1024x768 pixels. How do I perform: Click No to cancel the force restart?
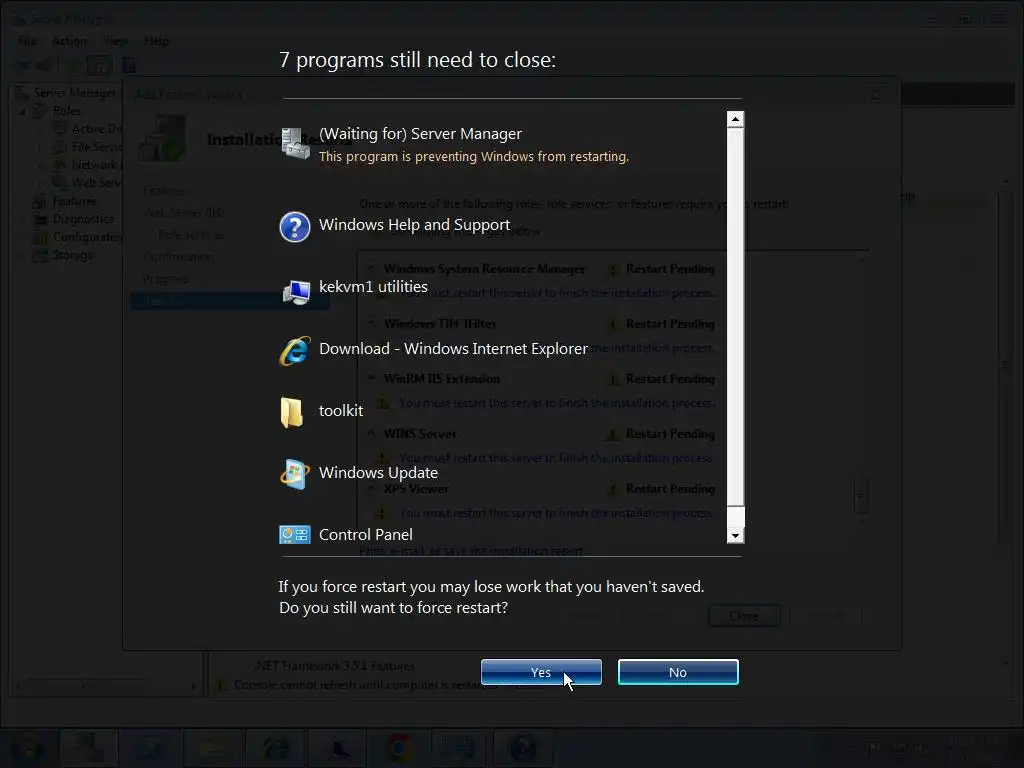tap(678, 672)
